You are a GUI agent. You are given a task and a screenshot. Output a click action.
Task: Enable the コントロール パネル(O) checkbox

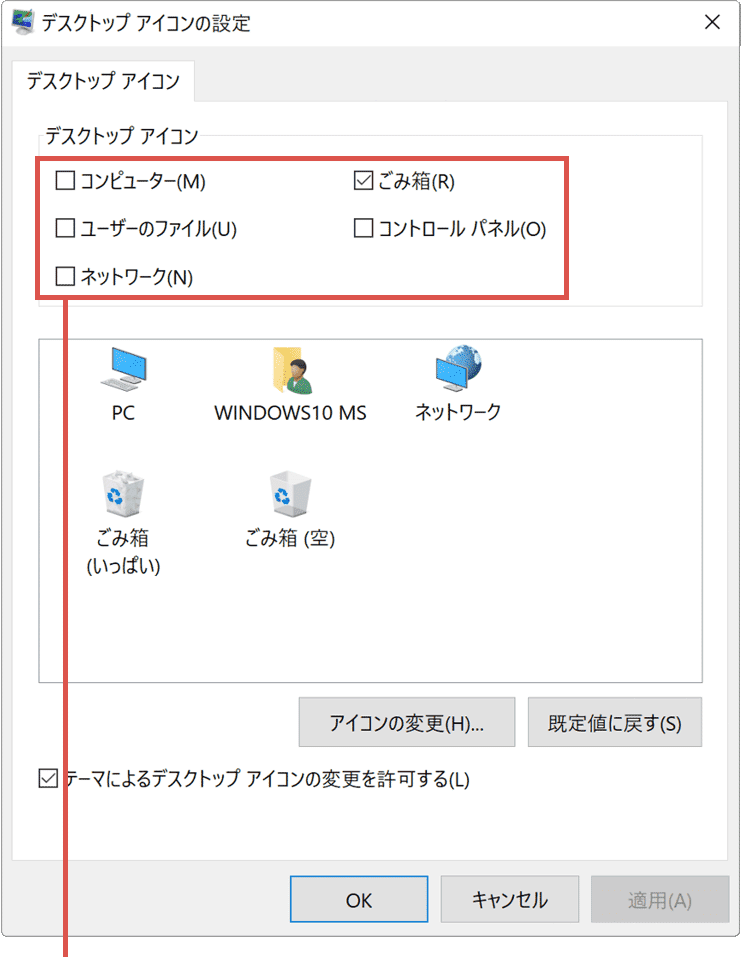click(x=363, y=228)
